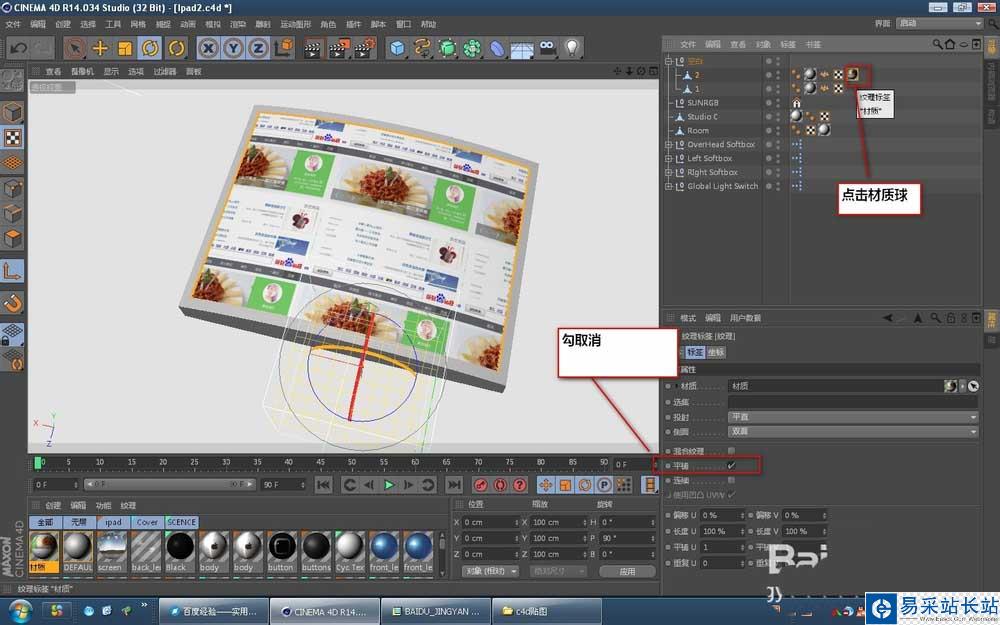
Task: Click the Undo arrow icon
Action: [18, 48]
